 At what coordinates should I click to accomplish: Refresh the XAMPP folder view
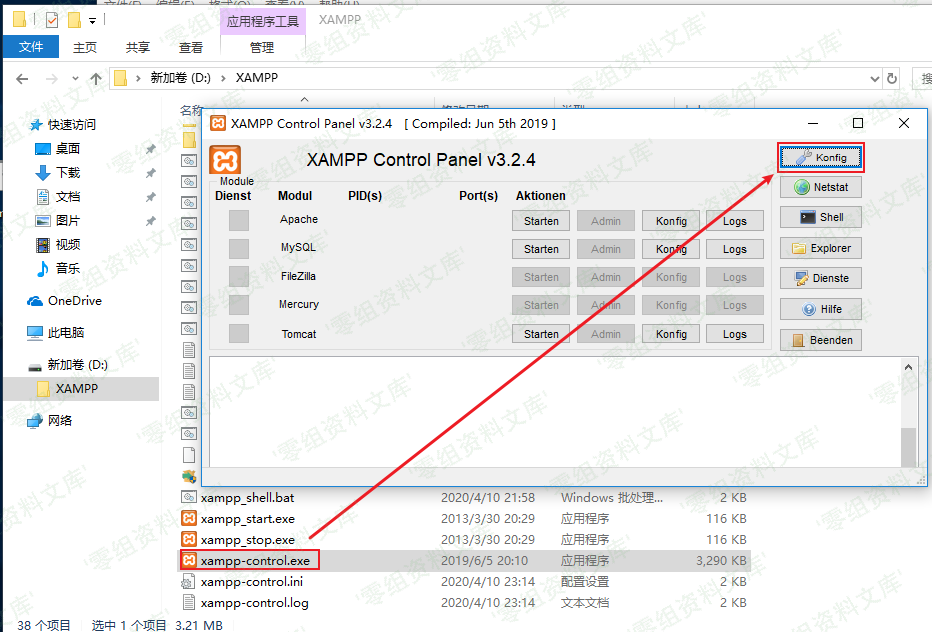point(892,78)
